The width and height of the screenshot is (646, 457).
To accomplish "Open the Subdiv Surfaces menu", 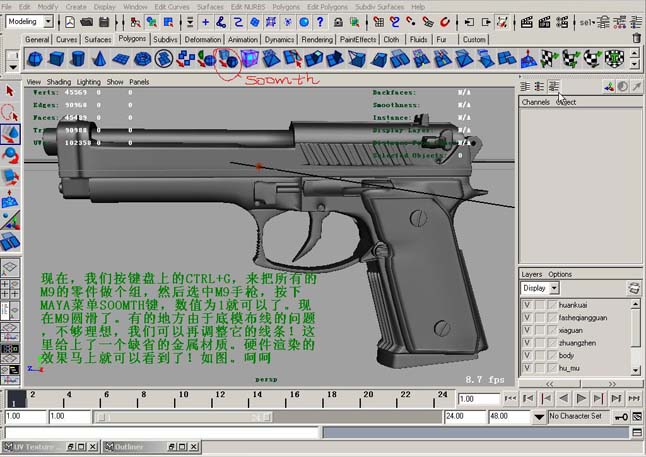I will [379, 7].
